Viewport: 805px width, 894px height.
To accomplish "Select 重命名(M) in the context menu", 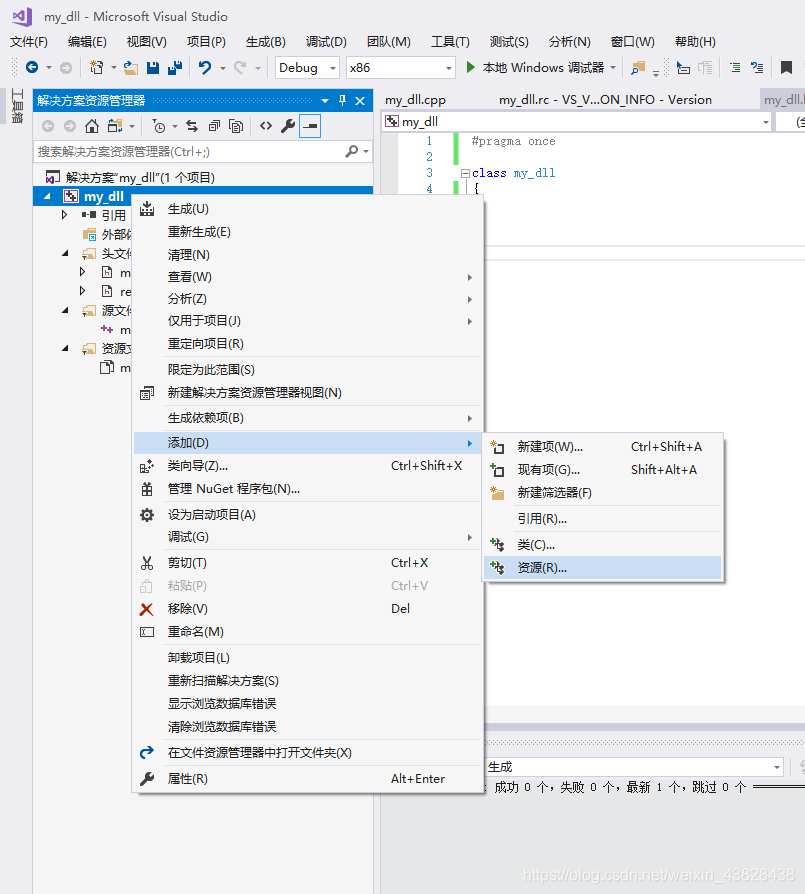I will [x=307, y=632].
